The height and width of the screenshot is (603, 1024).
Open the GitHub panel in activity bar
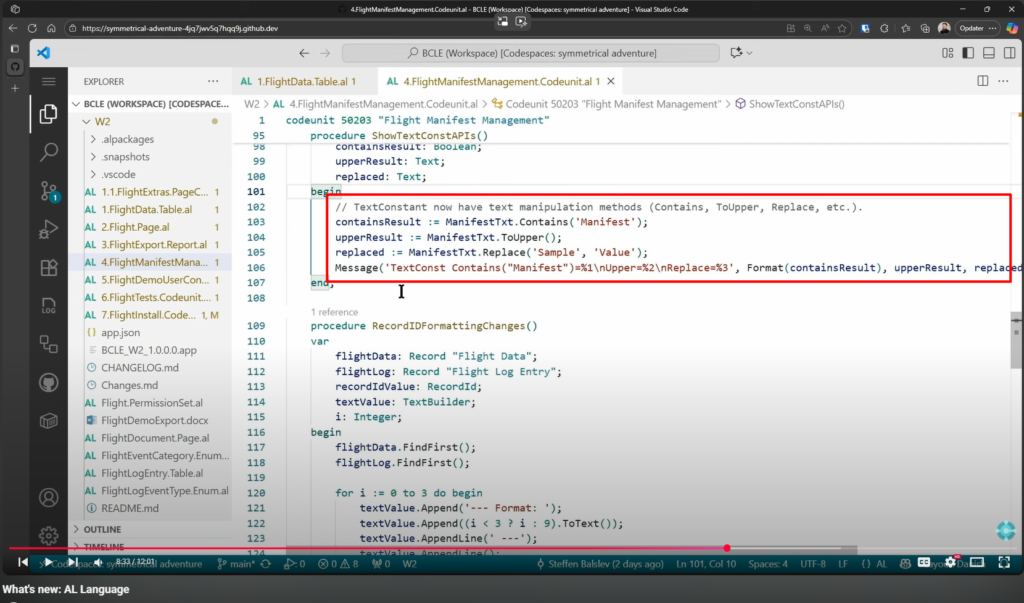(48, 382)
